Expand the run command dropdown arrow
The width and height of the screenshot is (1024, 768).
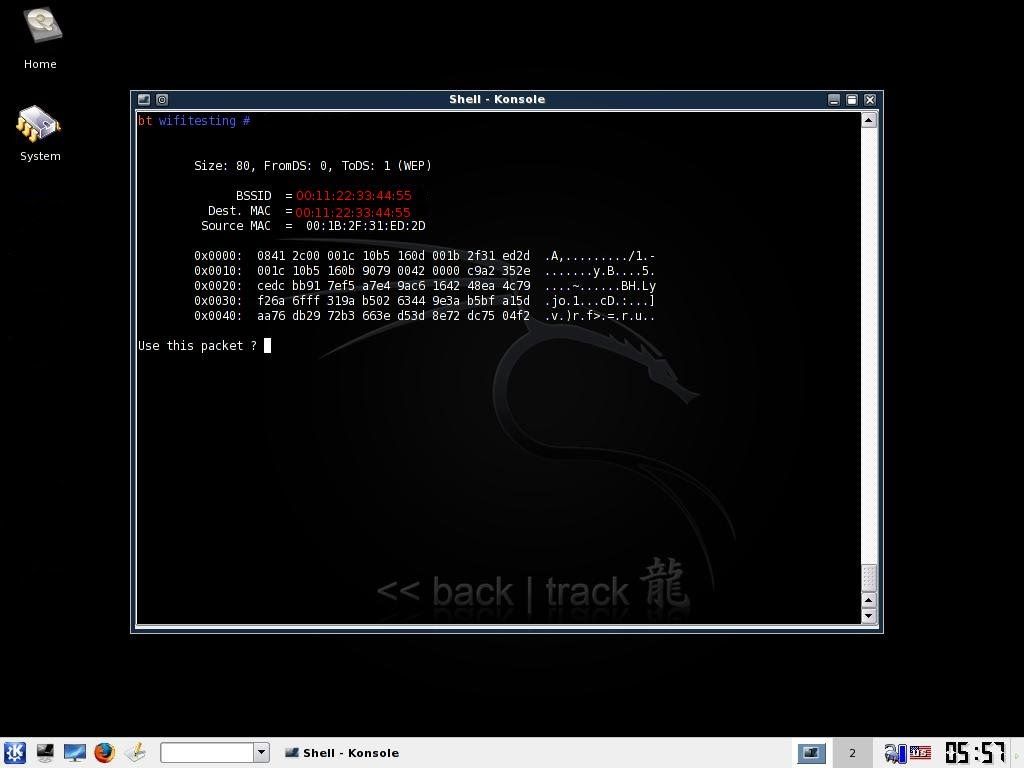click(261, 752)
